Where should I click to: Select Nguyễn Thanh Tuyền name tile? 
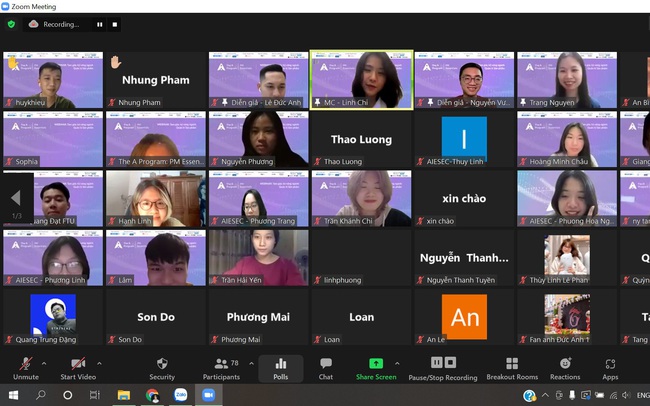click(x=464, y=258)
